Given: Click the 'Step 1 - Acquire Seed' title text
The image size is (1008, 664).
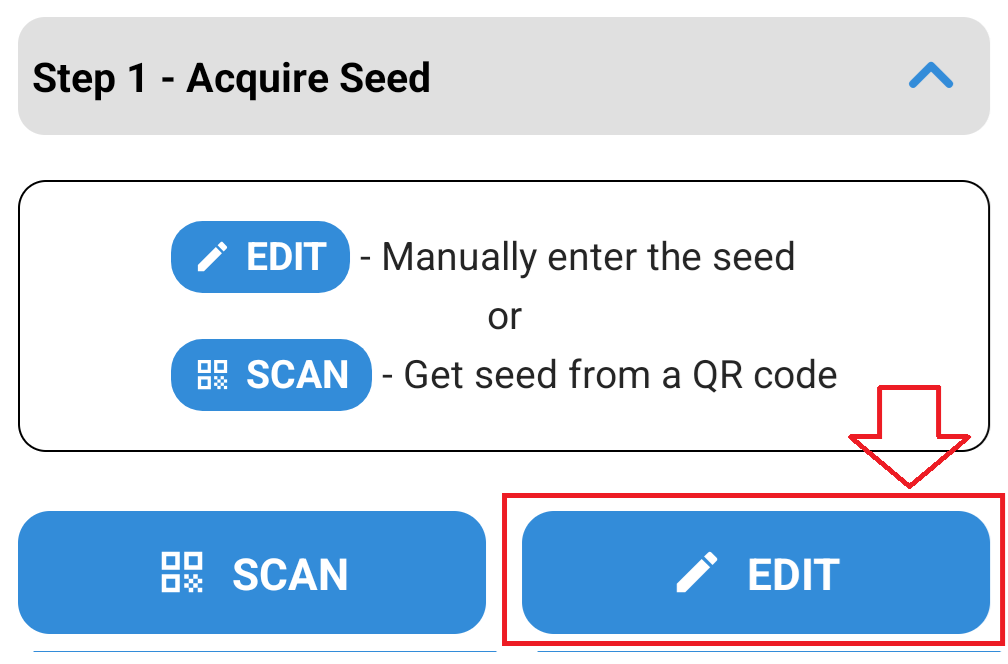Looking at the screenshot, I should tap(231, 78).
